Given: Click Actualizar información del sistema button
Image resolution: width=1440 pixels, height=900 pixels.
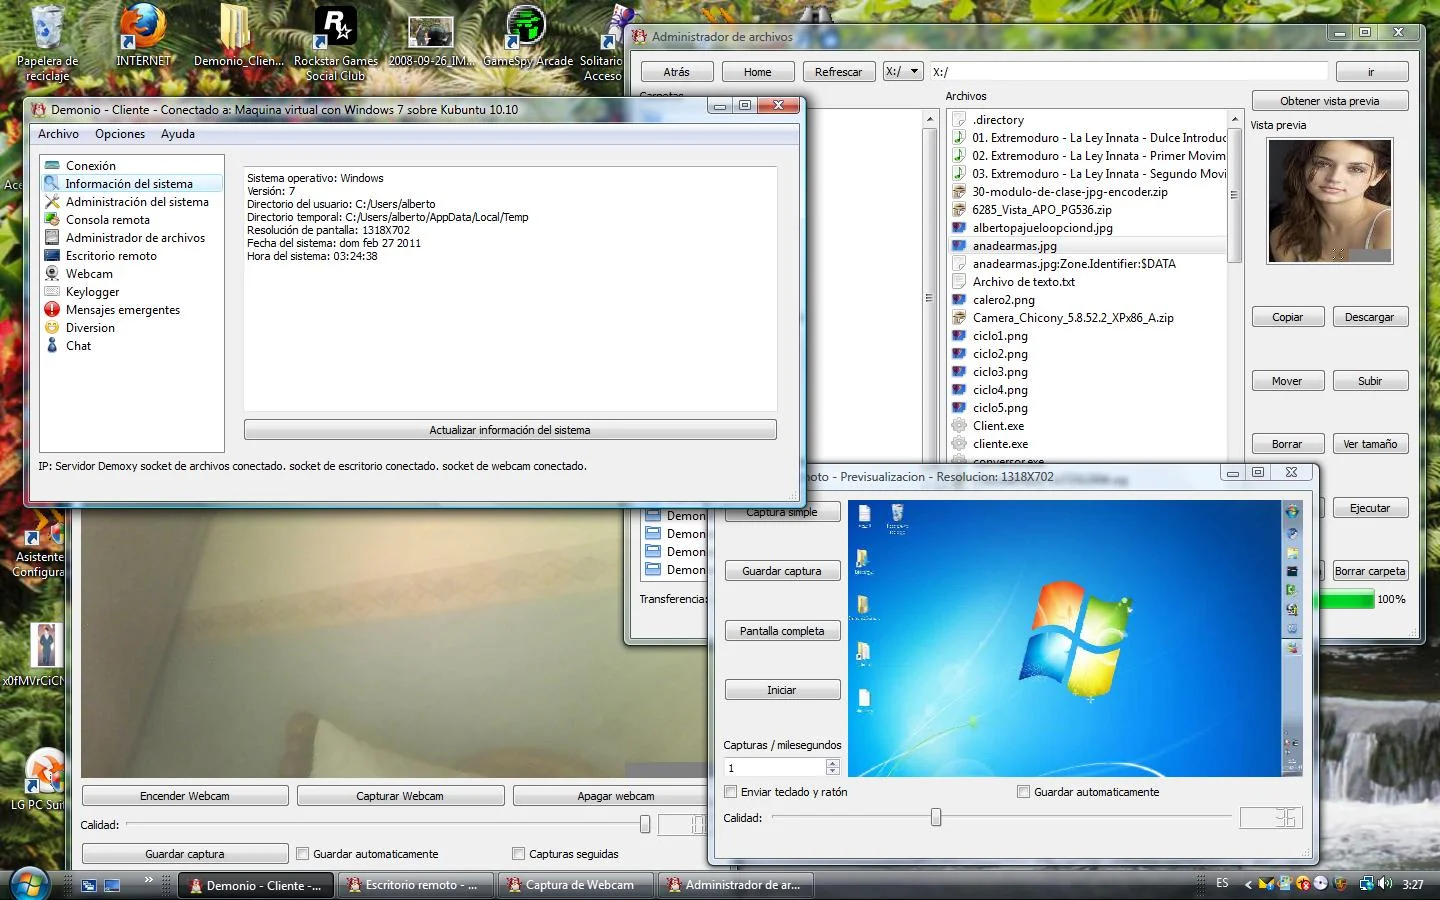Looking at the screenshot, I should [510, 430].
